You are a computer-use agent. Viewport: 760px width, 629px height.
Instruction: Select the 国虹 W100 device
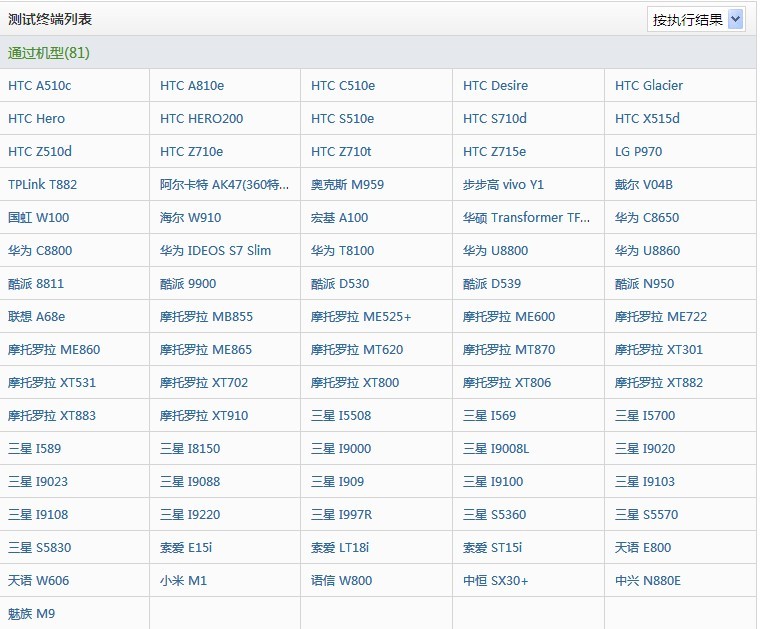39,218
